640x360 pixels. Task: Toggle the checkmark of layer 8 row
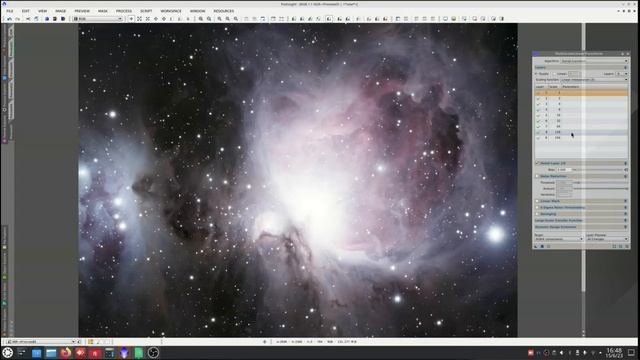tap(538, 132)
